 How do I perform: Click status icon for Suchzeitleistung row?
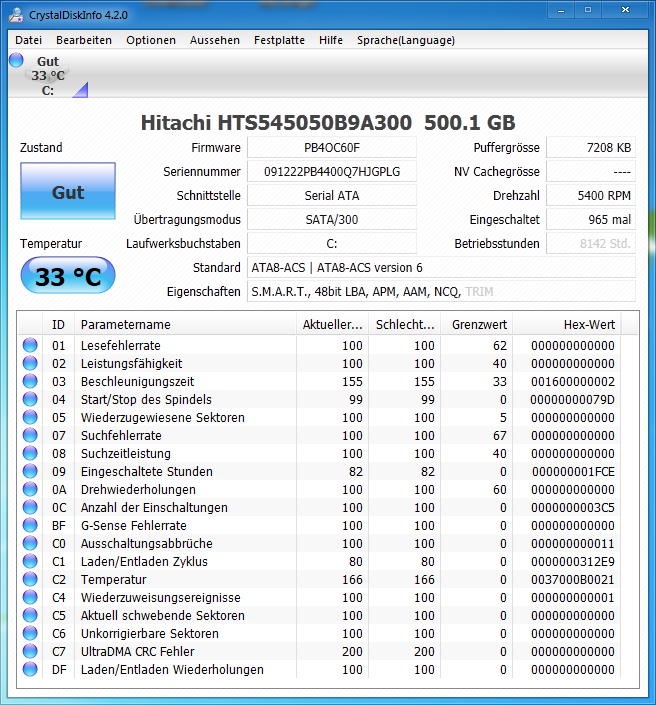pyautogui.click(x=30, y=453)
